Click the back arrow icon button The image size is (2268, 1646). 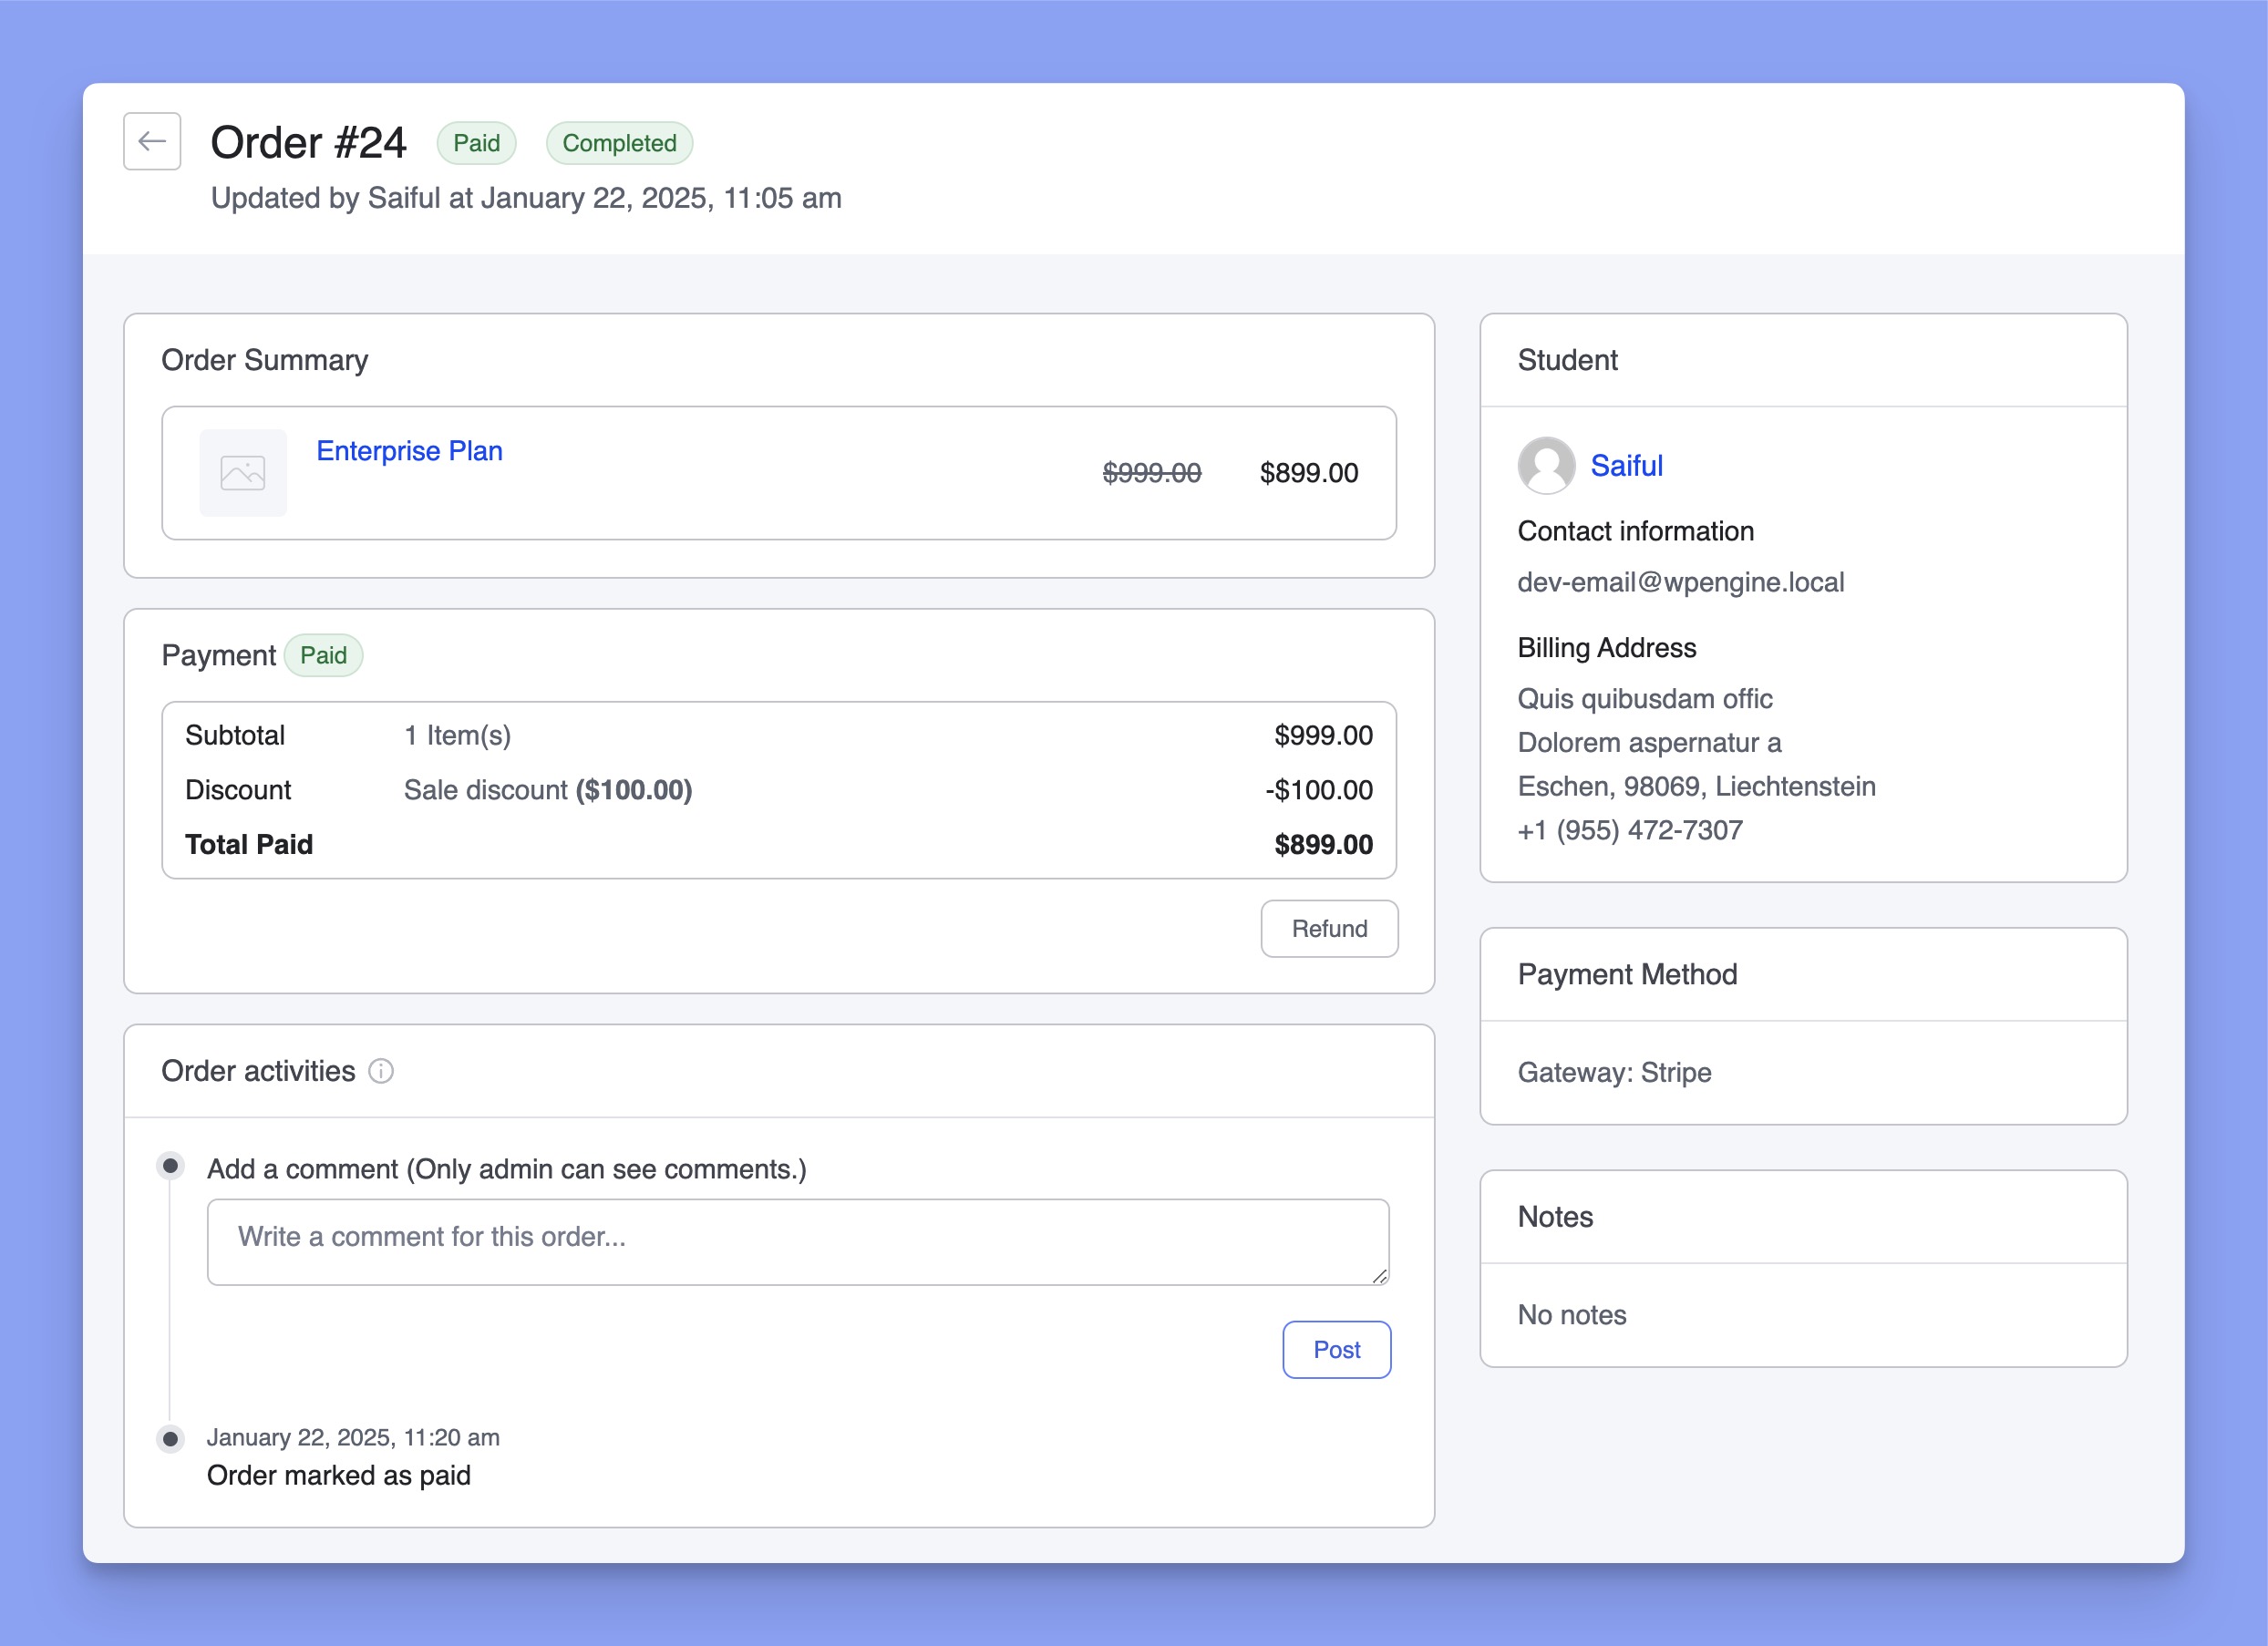(152, 142)
